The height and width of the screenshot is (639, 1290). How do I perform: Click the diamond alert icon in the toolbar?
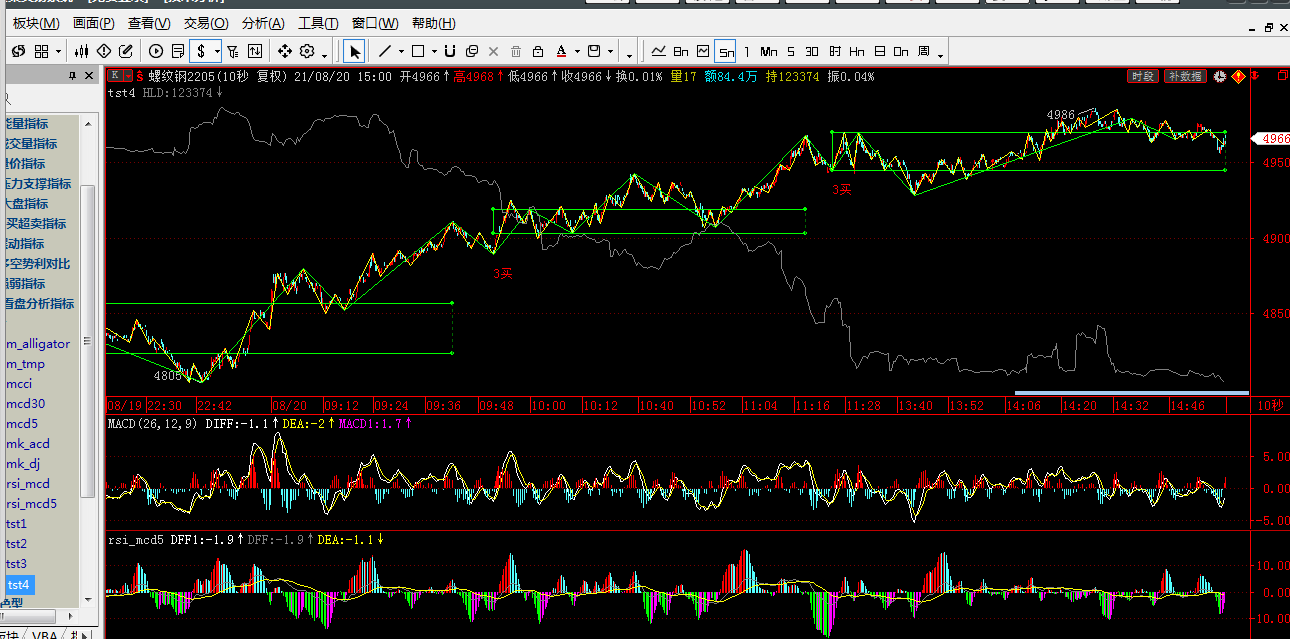point(103,51)
